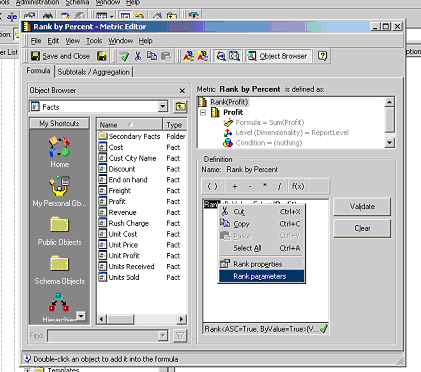Sort the list by the Name column header
This screenshot has width=421, height=372.
129,125
